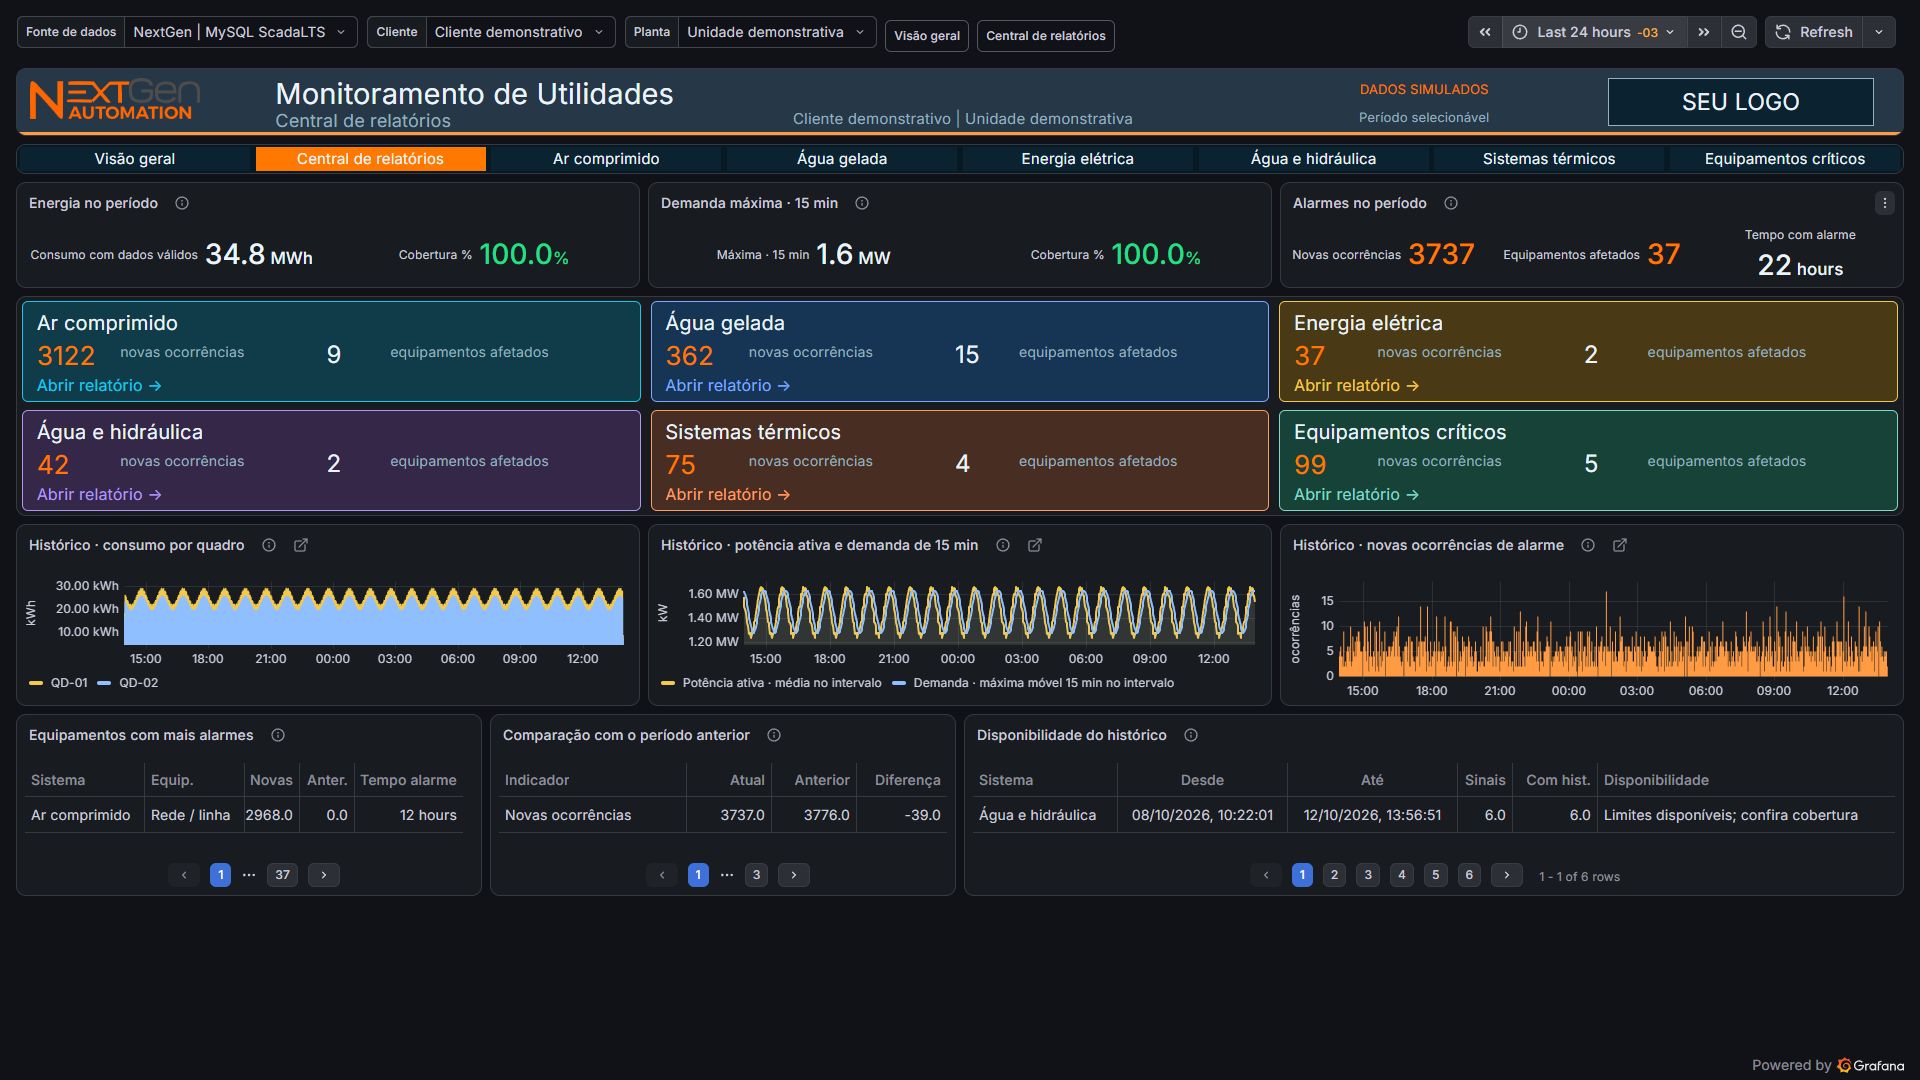The height and width of the screenshot is (1080, 1920).
Task: Switch to the Água gelada tab
Action: pos(842,159)
